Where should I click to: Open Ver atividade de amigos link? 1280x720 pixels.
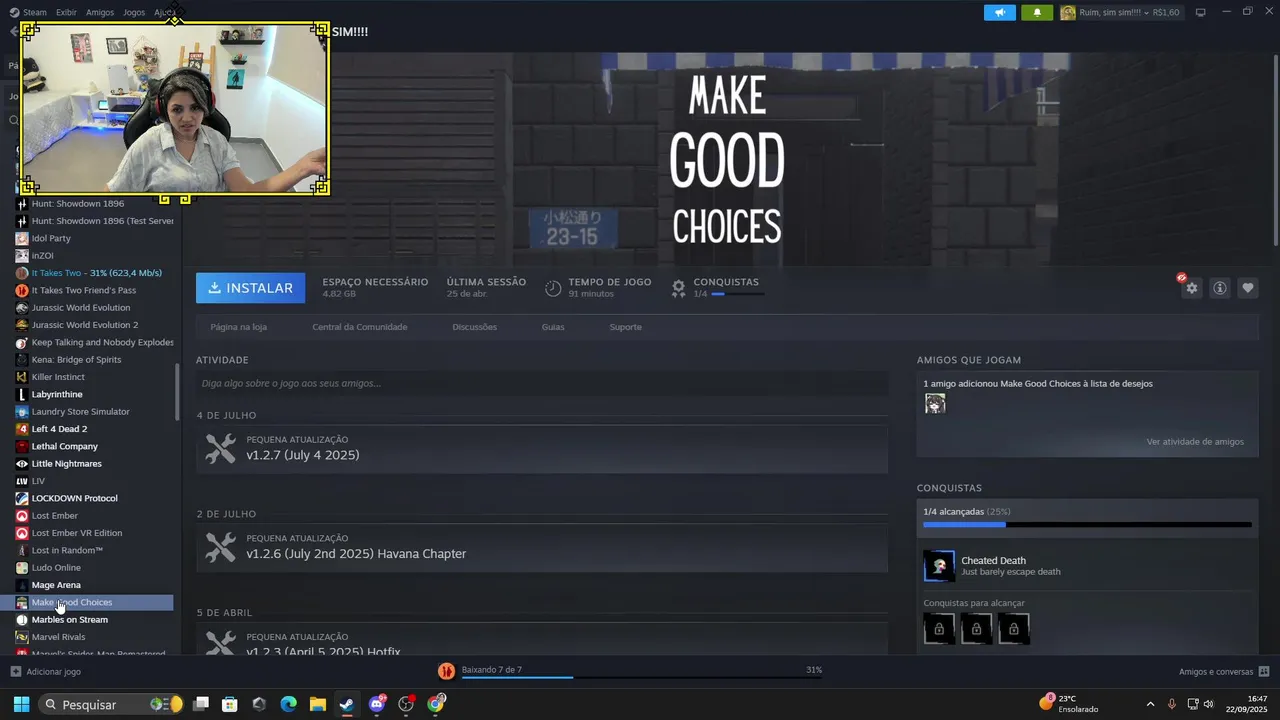pos(1195,442)
